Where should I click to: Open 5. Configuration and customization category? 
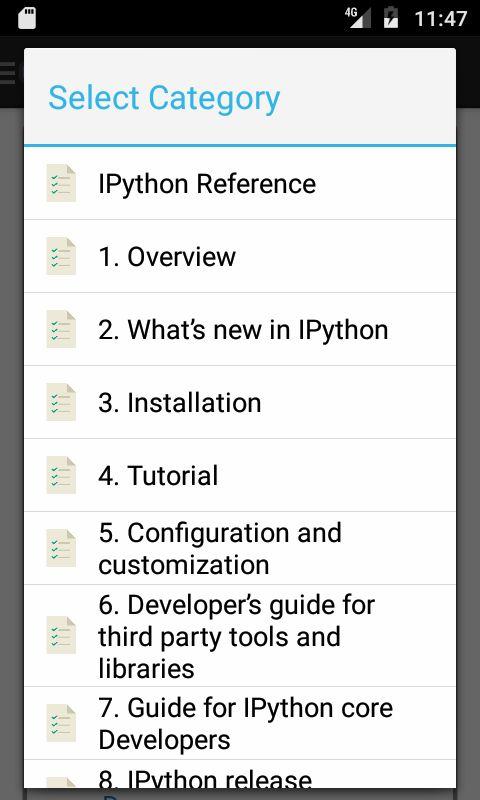240,548
